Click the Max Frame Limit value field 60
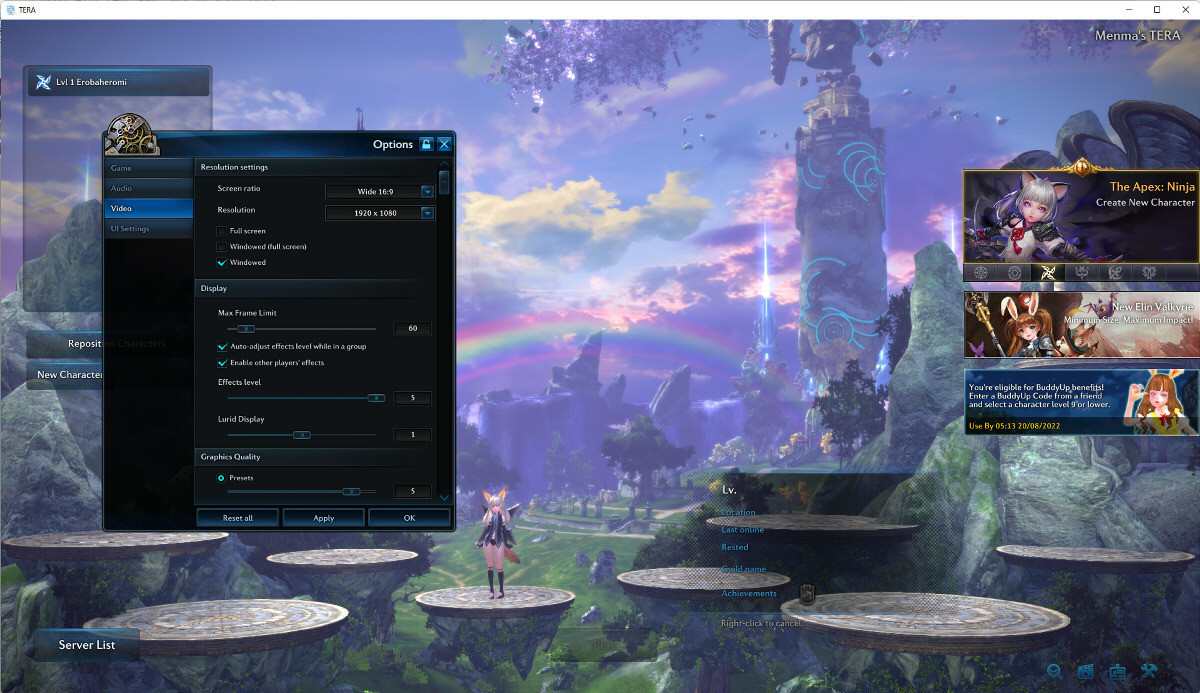1200x693 pixels. click(413, 329)
